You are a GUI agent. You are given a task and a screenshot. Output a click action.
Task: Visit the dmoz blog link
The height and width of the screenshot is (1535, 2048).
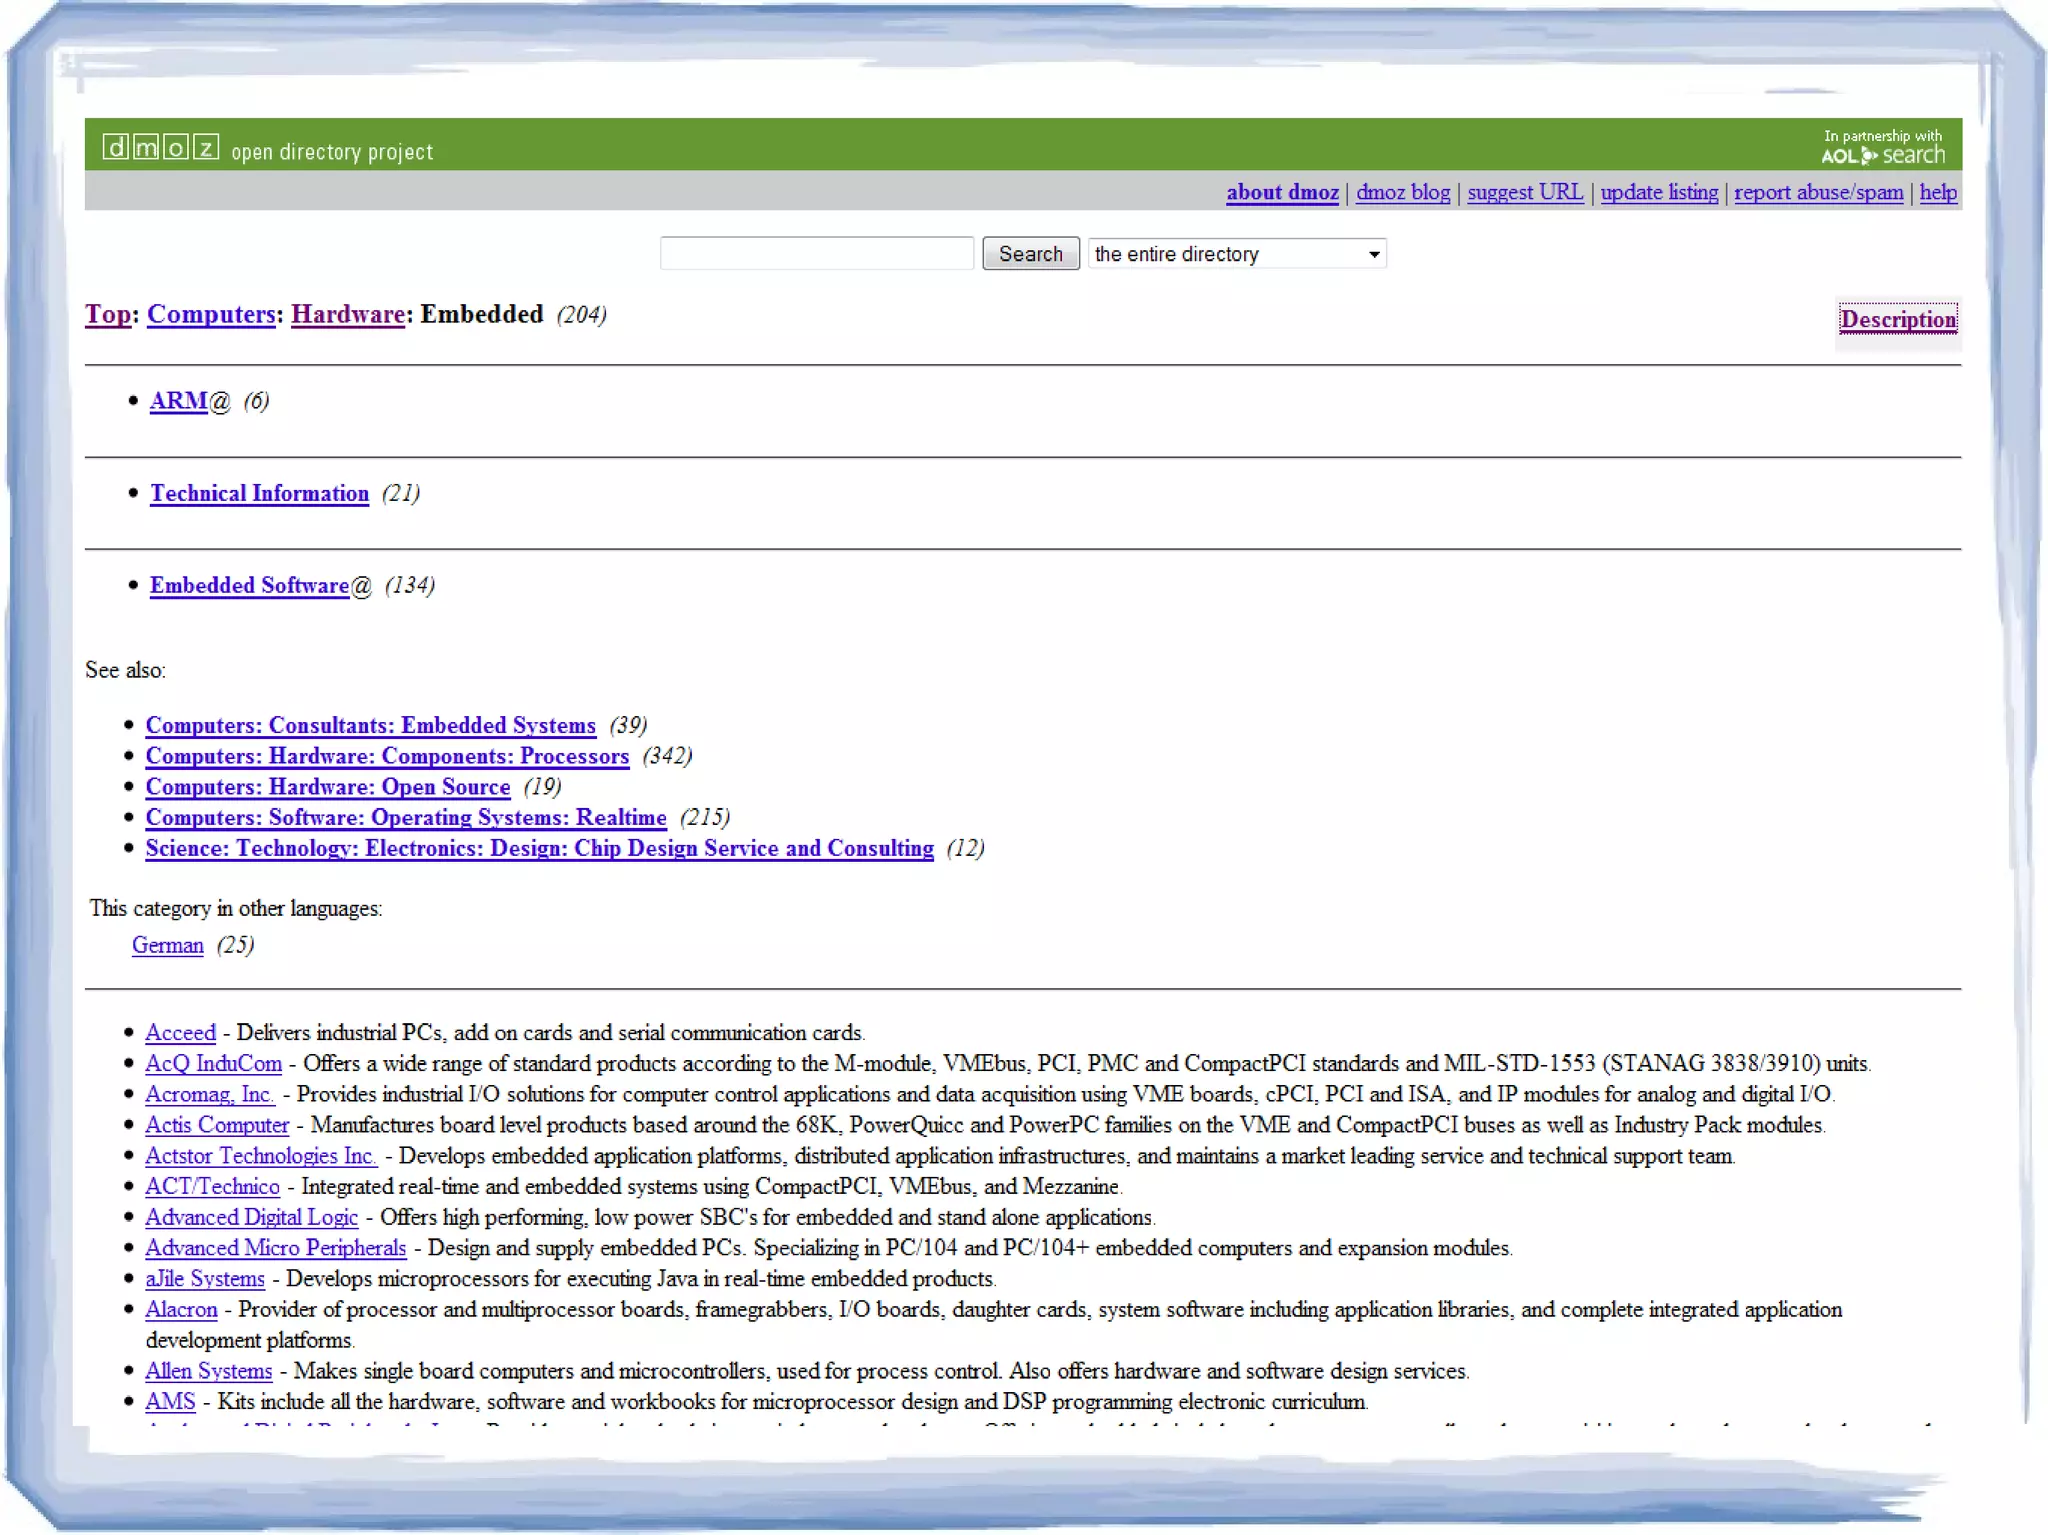tap(1402, 192)
